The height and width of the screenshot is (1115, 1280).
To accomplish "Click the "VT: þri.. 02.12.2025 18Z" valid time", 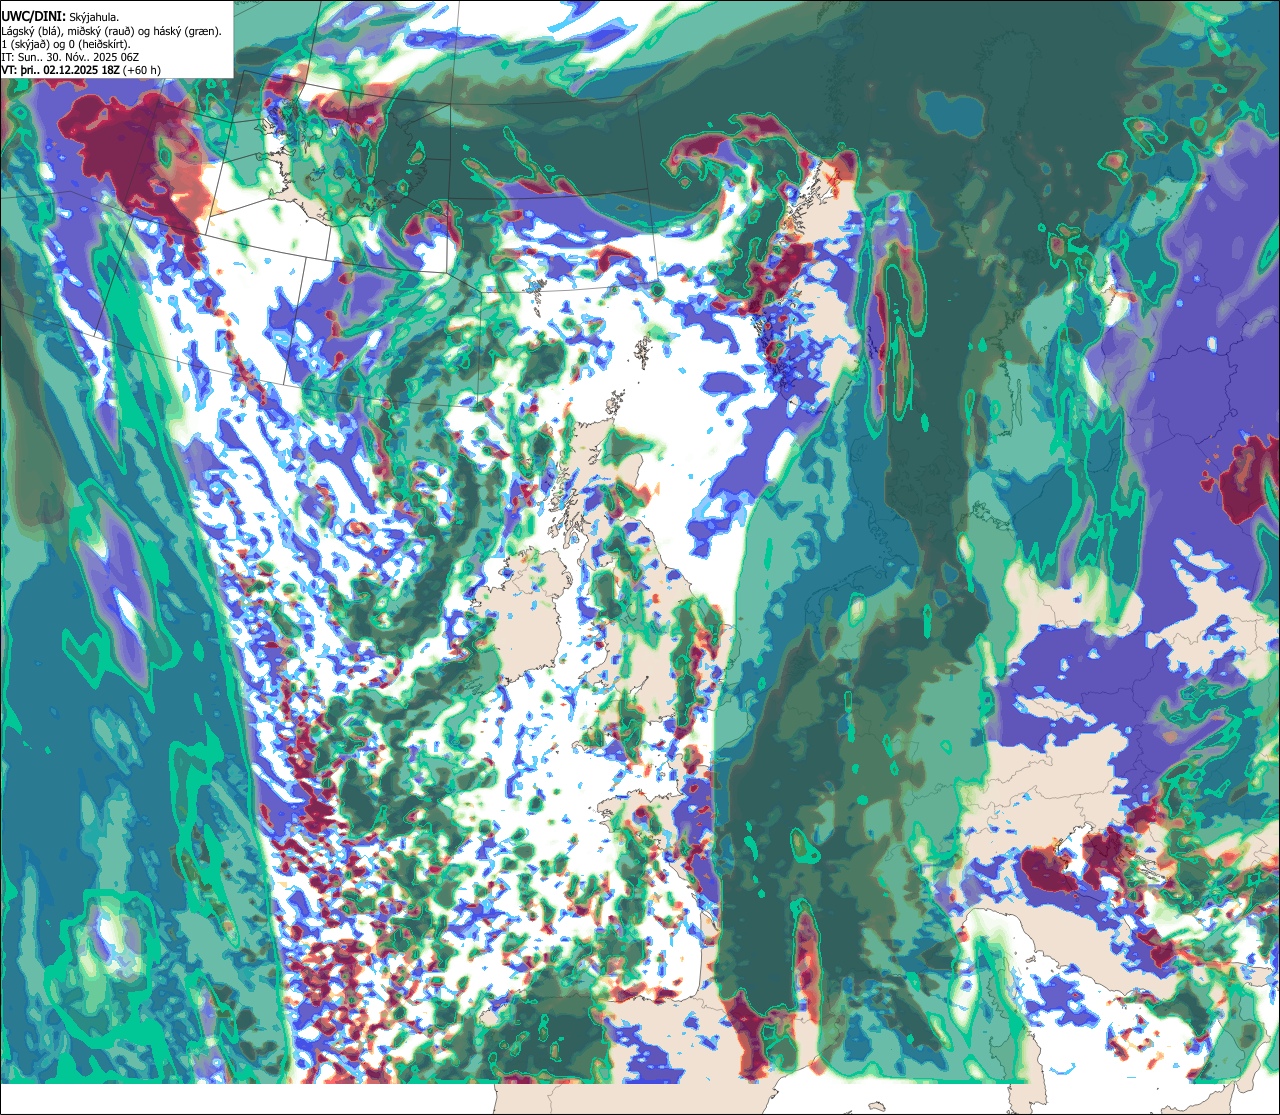I will coord(60,70).
